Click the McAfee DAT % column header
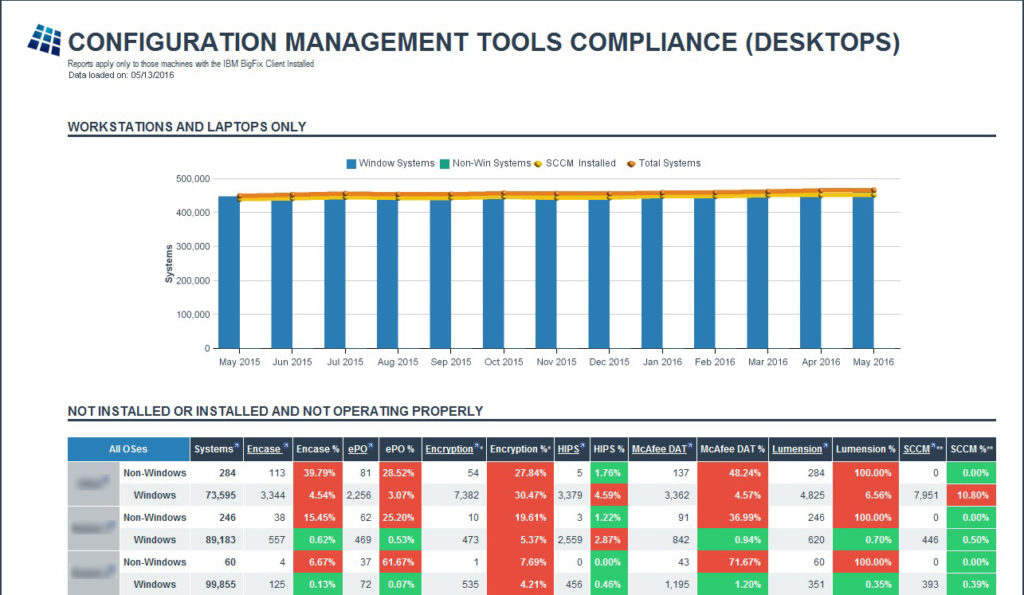 pyautogui.click(x=732, y=449)
